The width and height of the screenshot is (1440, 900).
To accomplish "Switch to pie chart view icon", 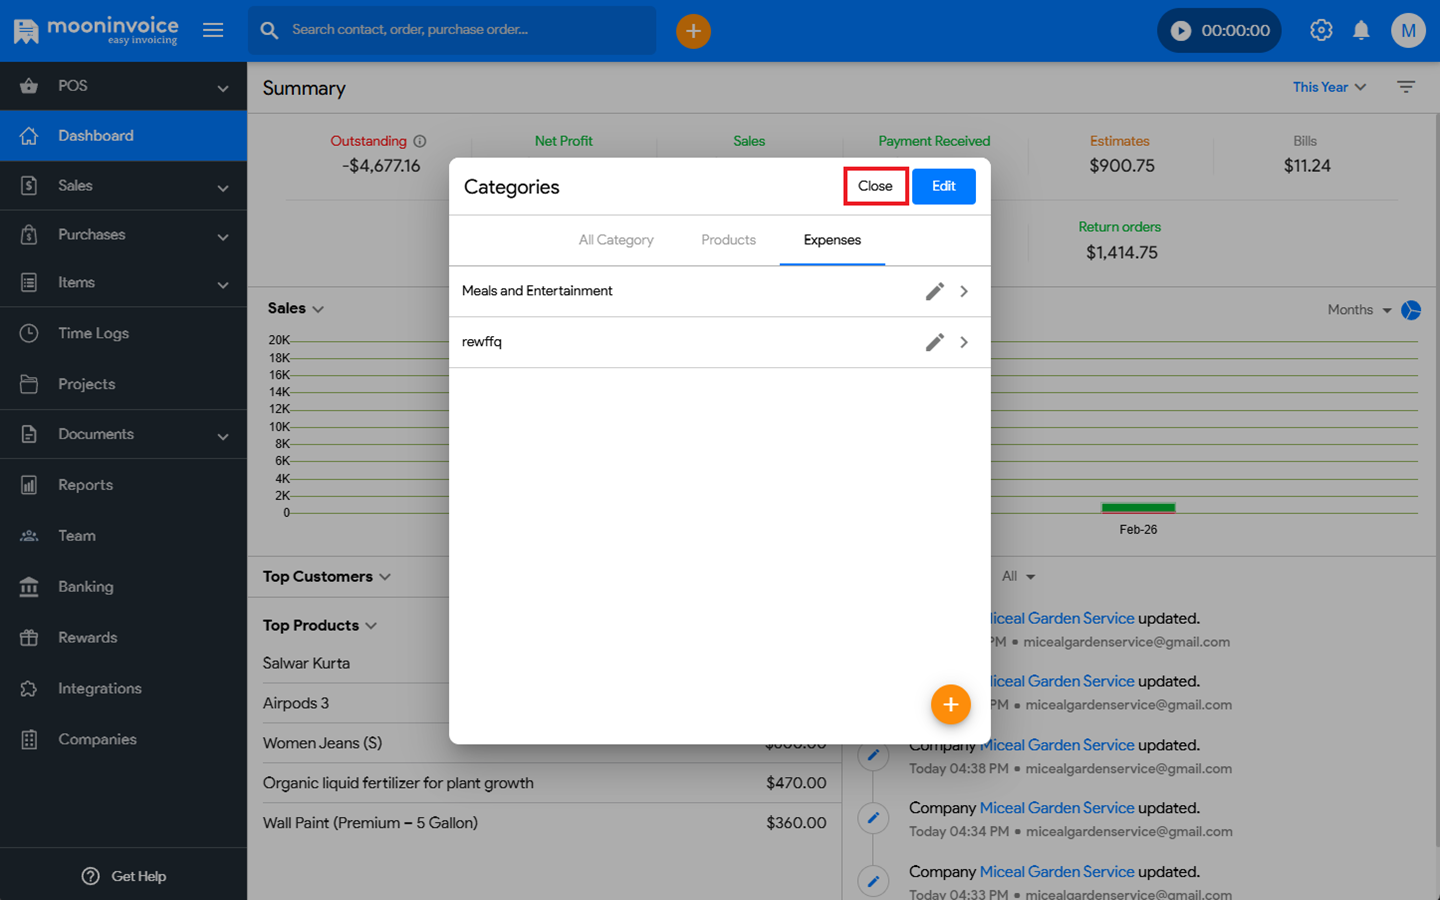I will [1411, 310].
